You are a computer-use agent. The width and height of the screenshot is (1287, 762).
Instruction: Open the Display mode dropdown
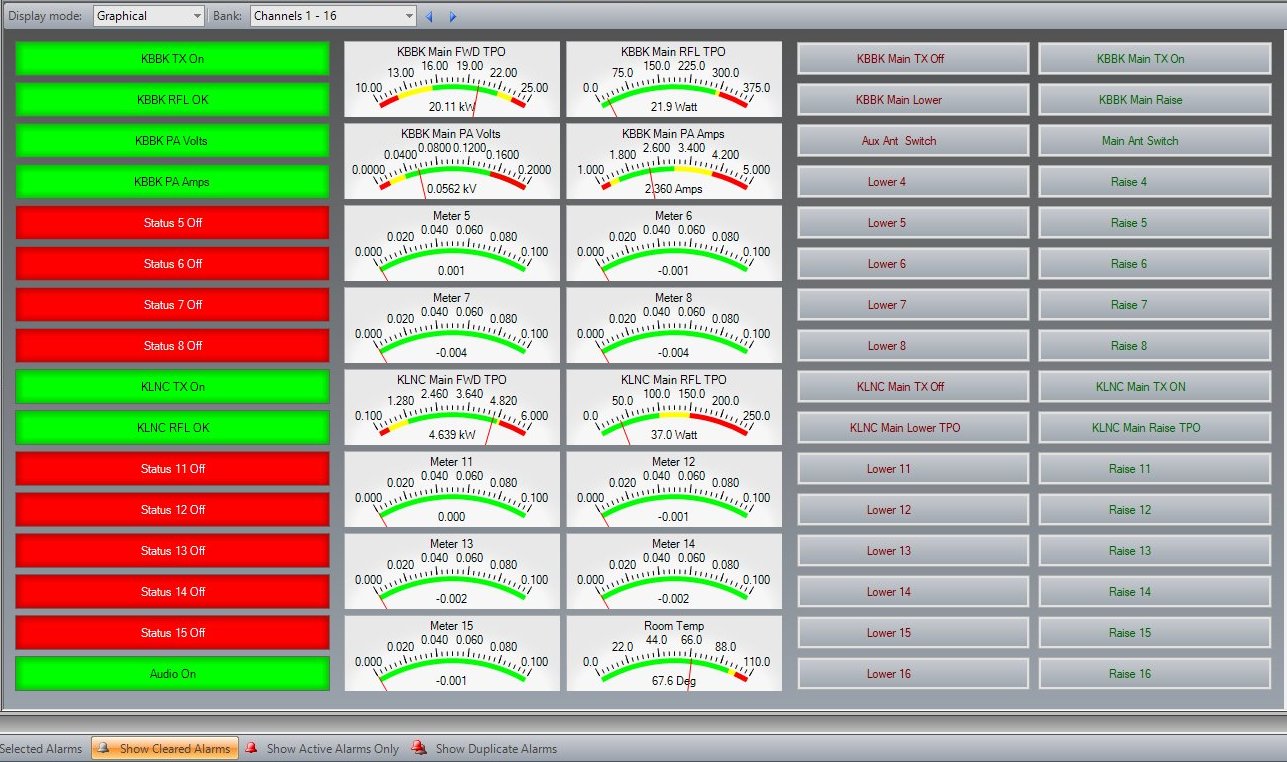coord(148,16)
